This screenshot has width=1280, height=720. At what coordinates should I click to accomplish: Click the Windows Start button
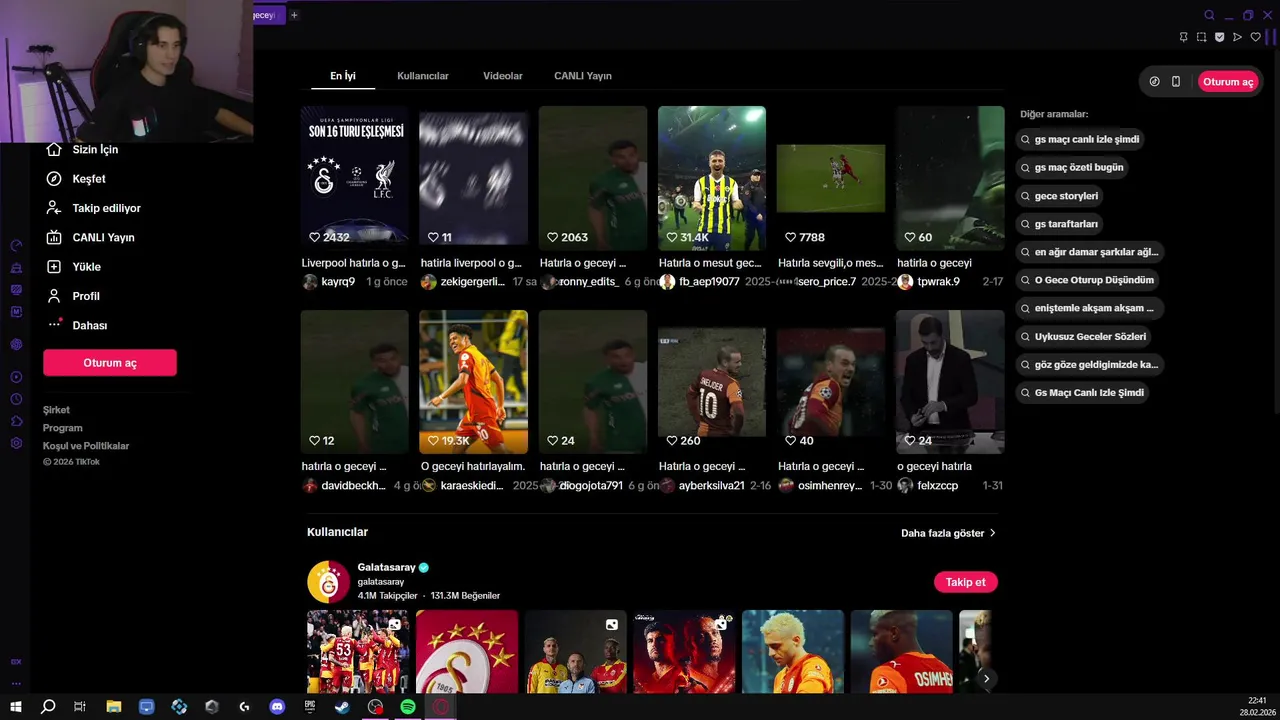pos(15,707)
